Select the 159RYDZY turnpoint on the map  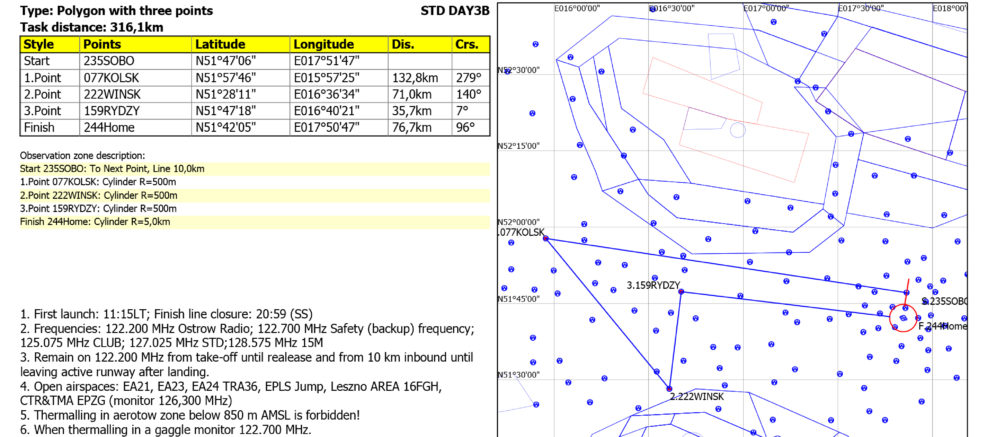tap(682, 293)
